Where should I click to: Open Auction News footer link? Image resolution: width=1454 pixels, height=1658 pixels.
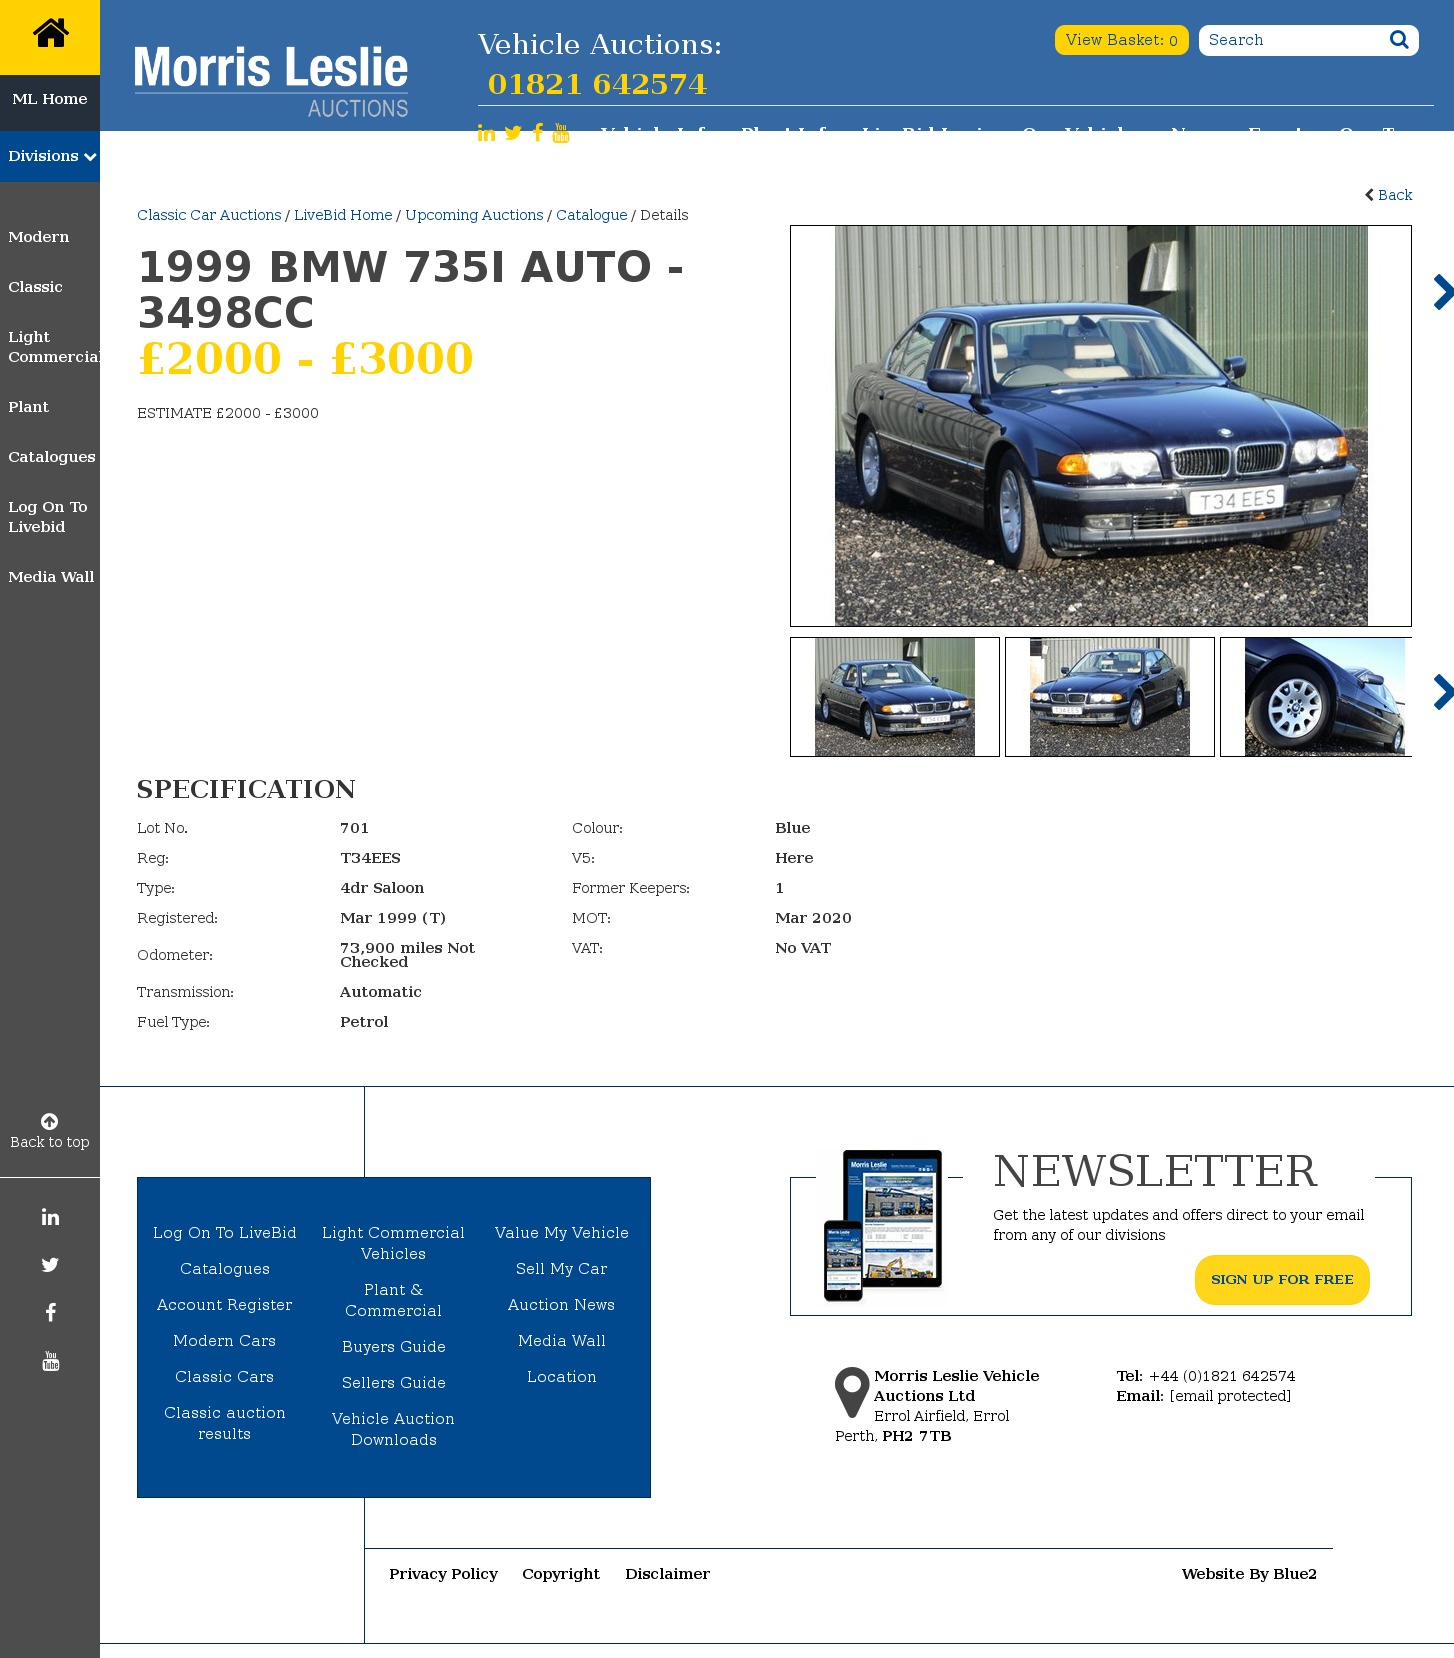(562, 1305)
